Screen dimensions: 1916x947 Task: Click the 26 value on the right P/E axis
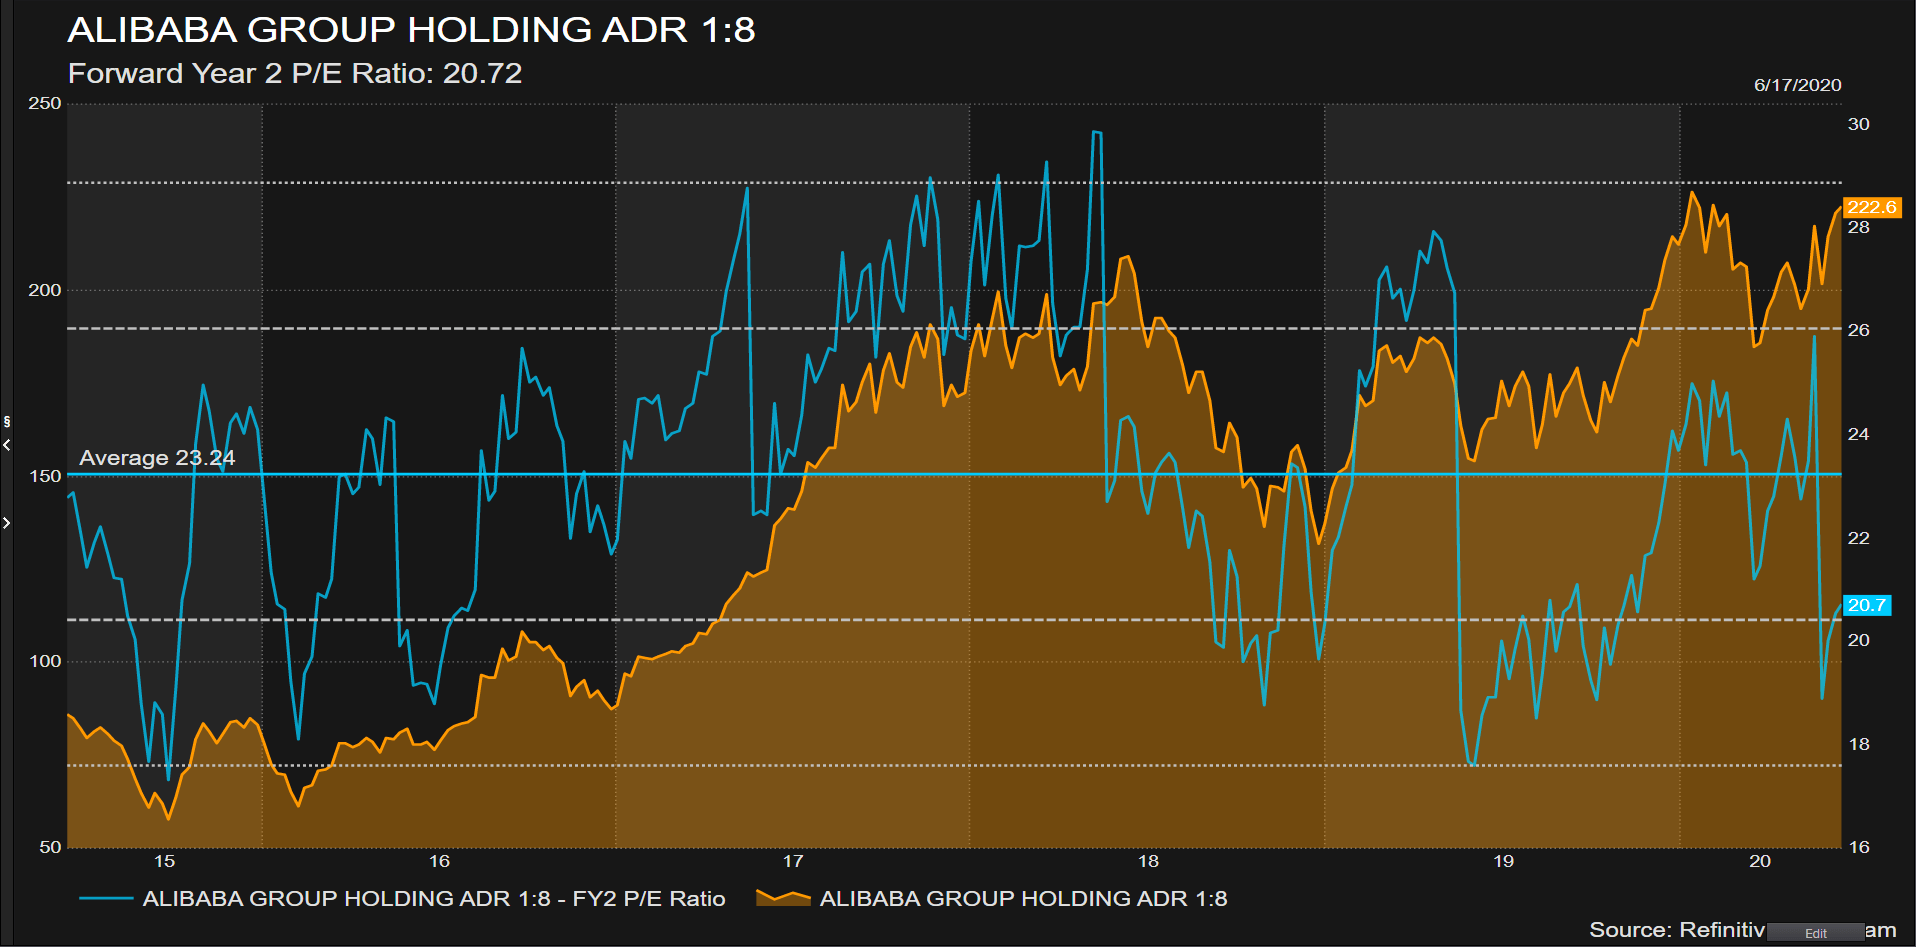tap(1858, 330)
